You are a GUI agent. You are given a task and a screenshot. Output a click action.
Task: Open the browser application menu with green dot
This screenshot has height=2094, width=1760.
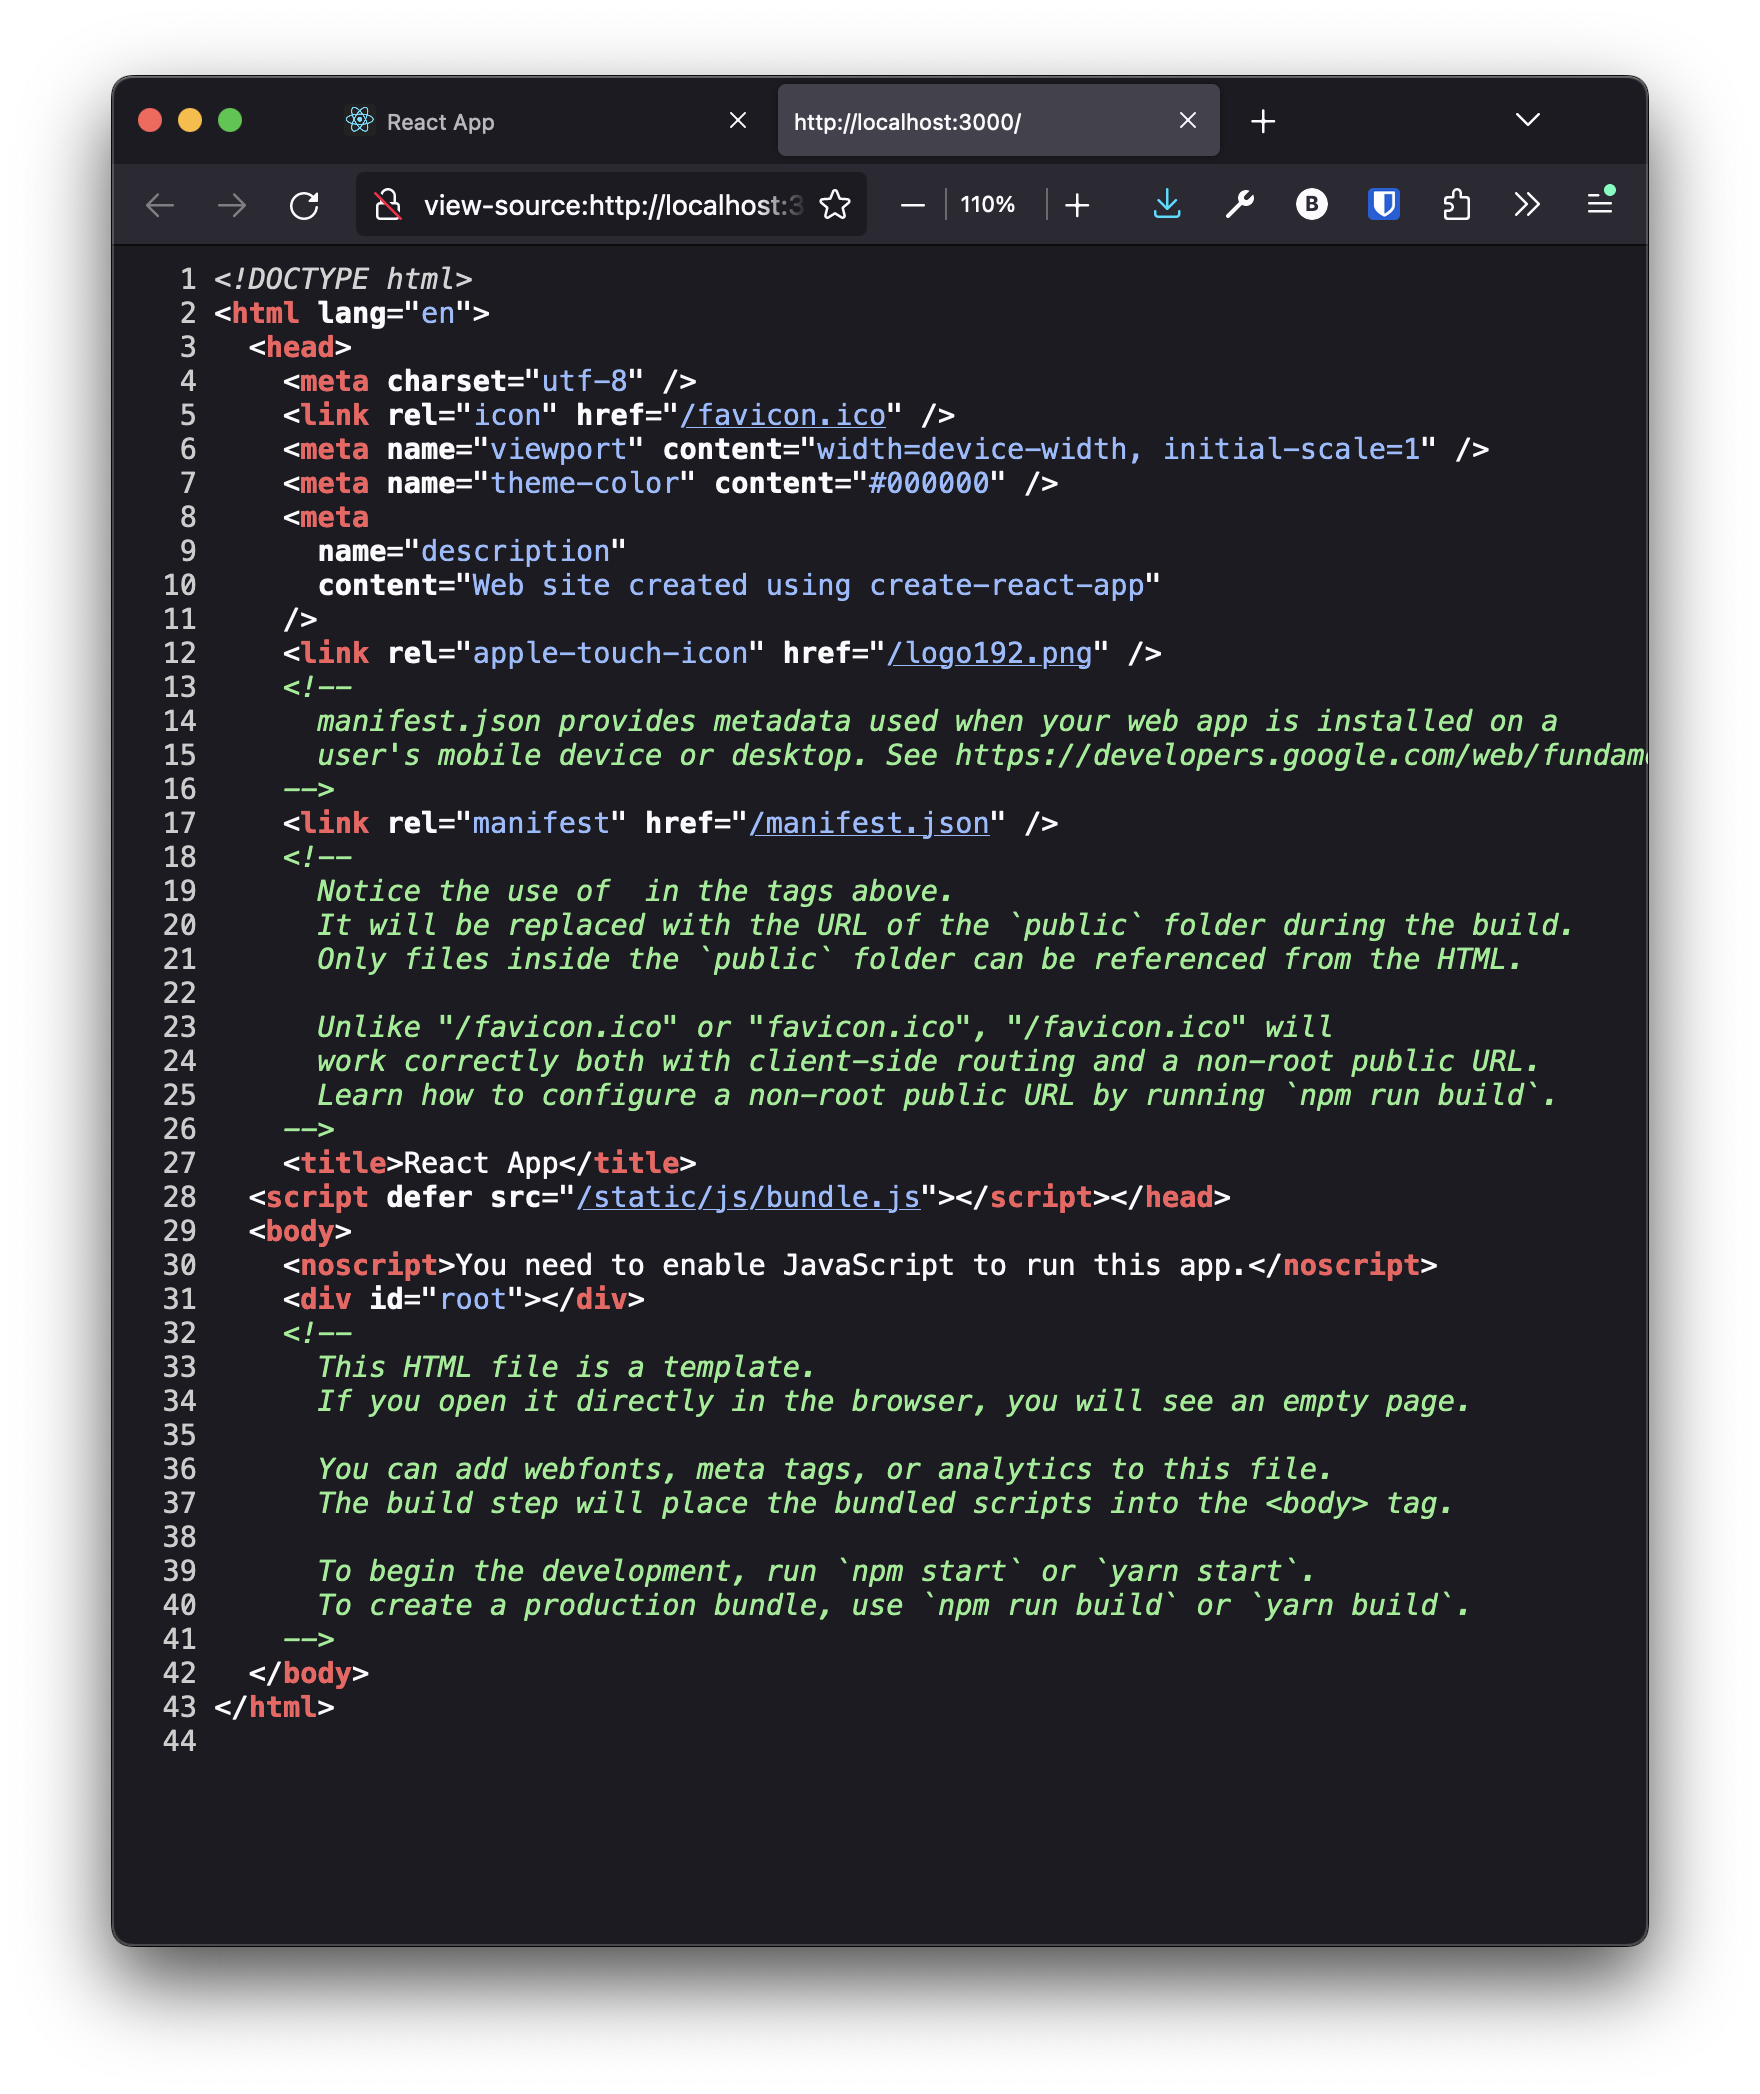pyautogui.click(x=1599, y=204)
